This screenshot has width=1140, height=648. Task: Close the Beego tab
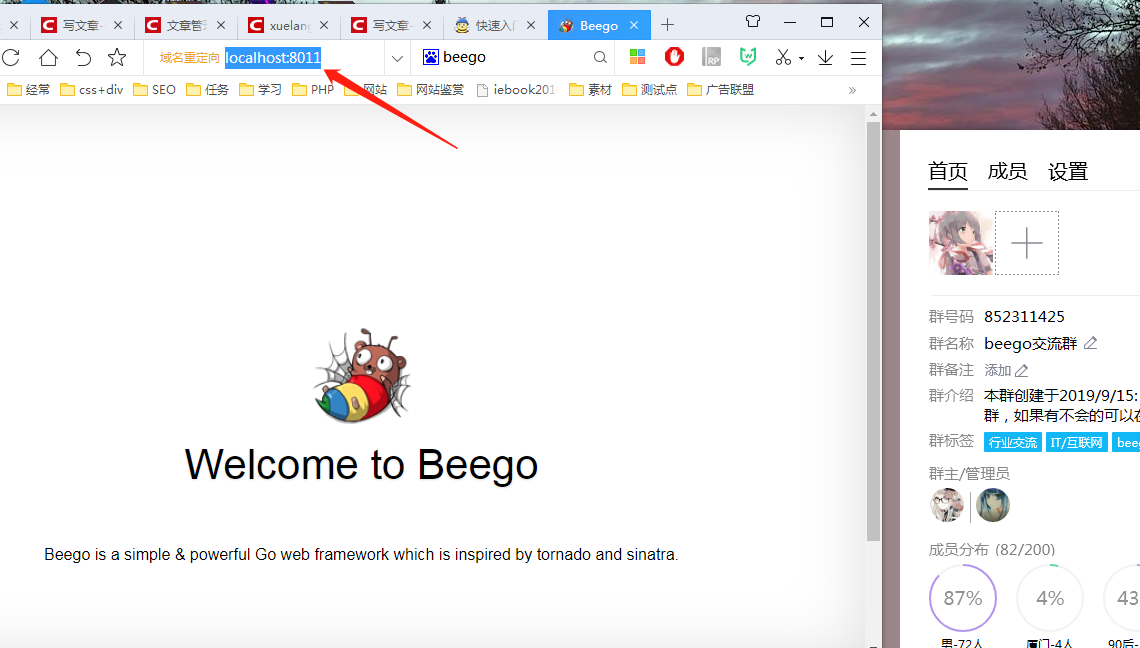(x=634, y=25)
